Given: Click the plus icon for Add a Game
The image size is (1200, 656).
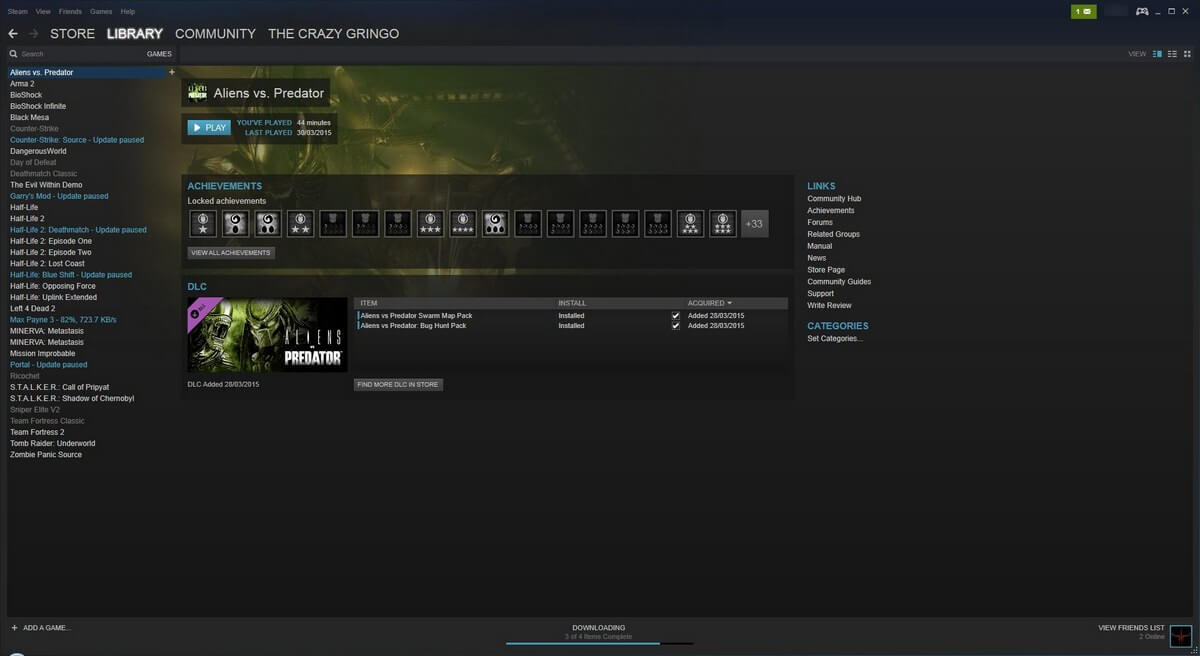Looking at the screenshot, I should (14, 628).
